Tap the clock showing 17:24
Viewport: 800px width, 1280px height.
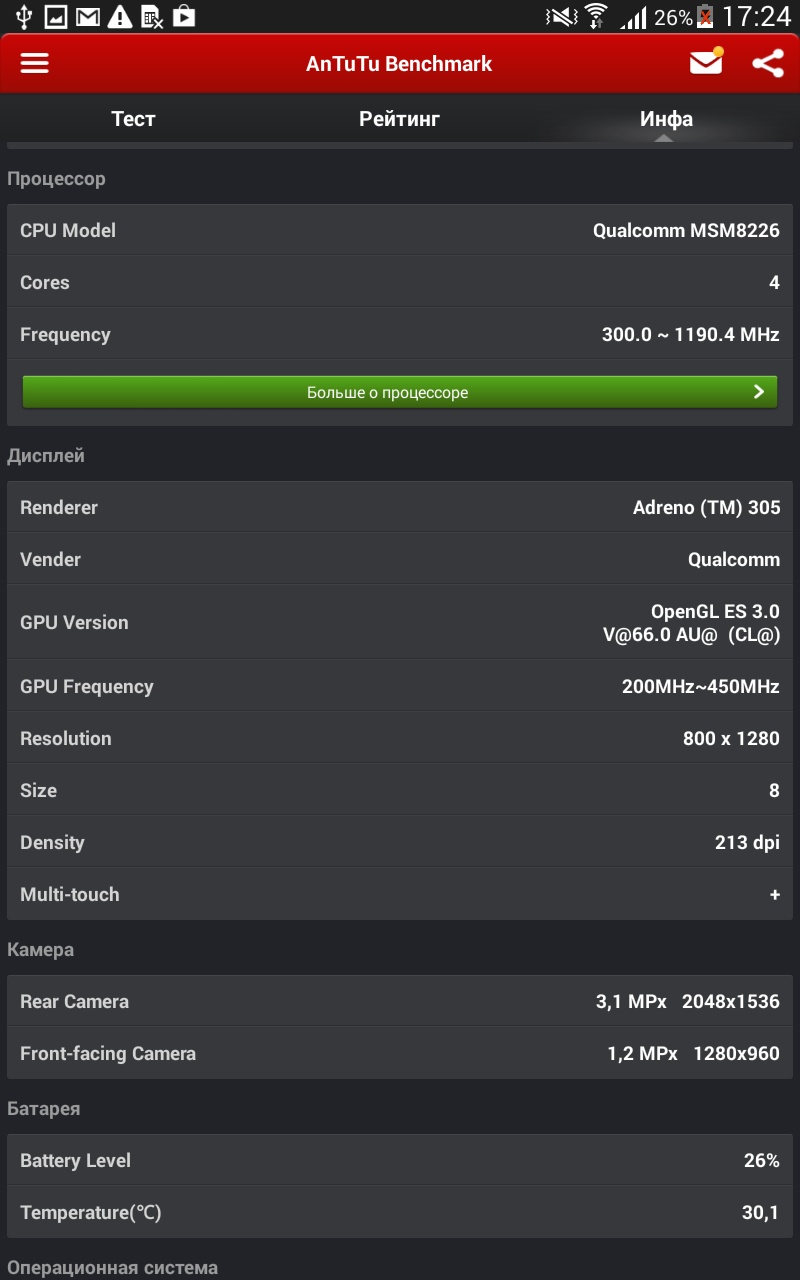point(756,17)
